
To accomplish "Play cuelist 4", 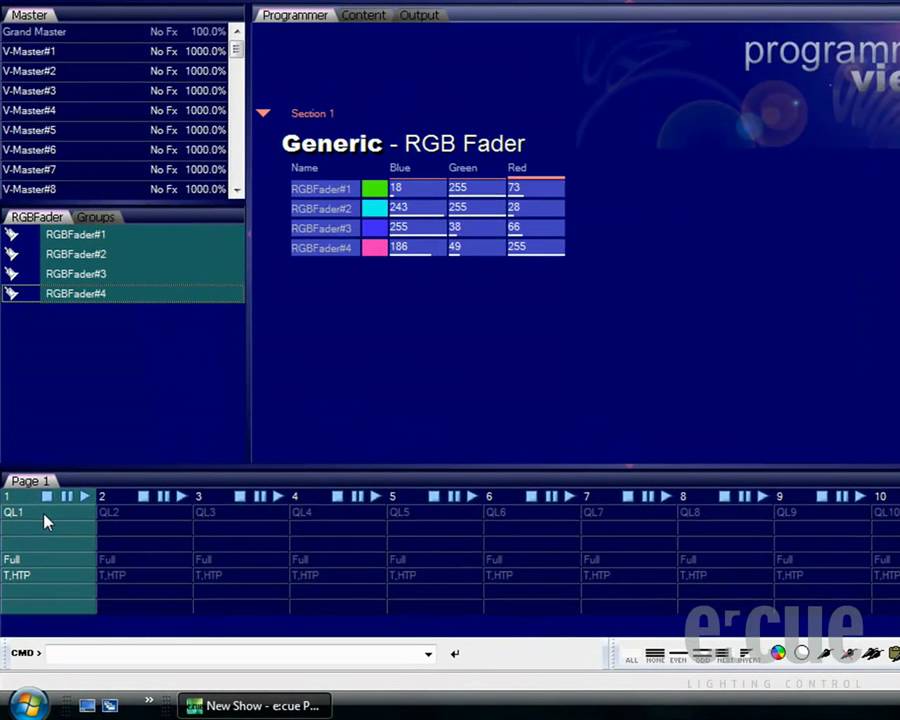I will pos(376,496).
